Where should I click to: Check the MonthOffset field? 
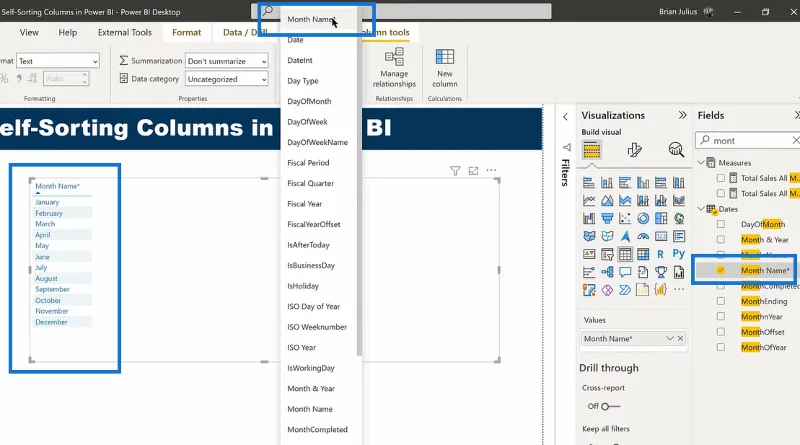(720, 332)
